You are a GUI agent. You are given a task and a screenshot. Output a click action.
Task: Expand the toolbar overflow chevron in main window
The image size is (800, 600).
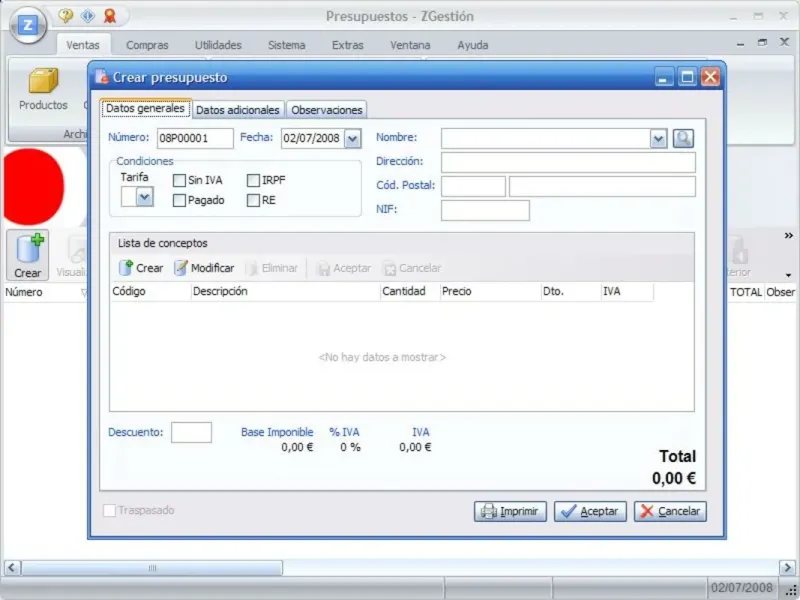(788, 235)
